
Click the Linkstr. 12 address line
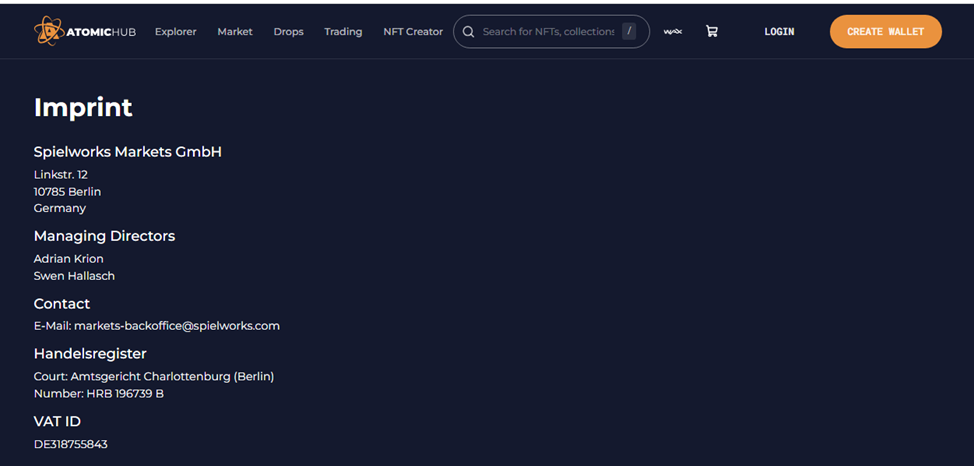tap(60, 175)
